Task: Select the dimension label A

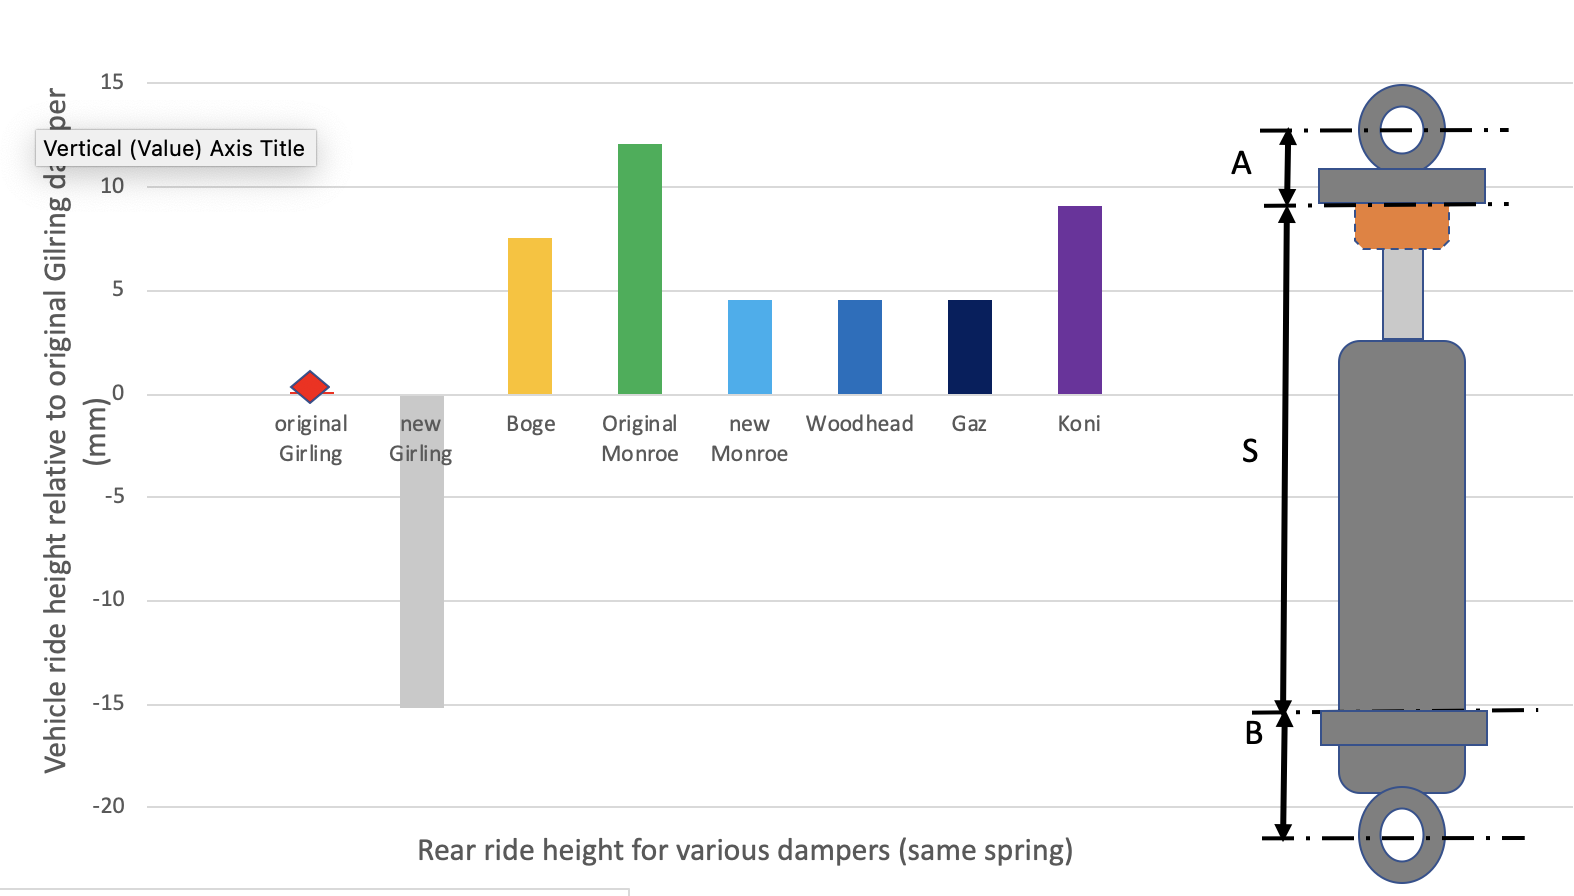Action: tap(1241, 163)
